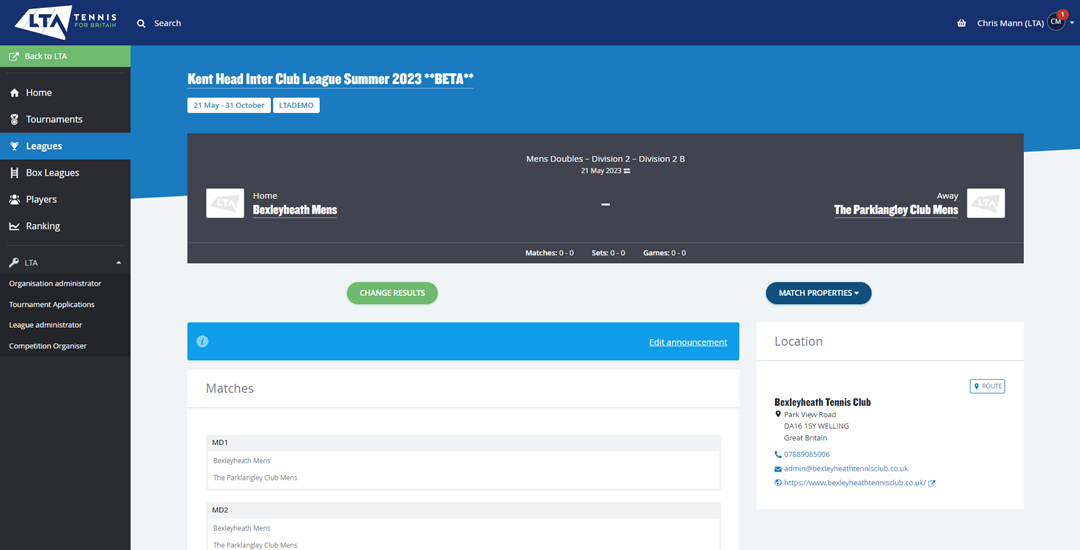Open the shopping basket icon
The height and width of the screenshot is (550, 1080).
(x=961, y=23)
